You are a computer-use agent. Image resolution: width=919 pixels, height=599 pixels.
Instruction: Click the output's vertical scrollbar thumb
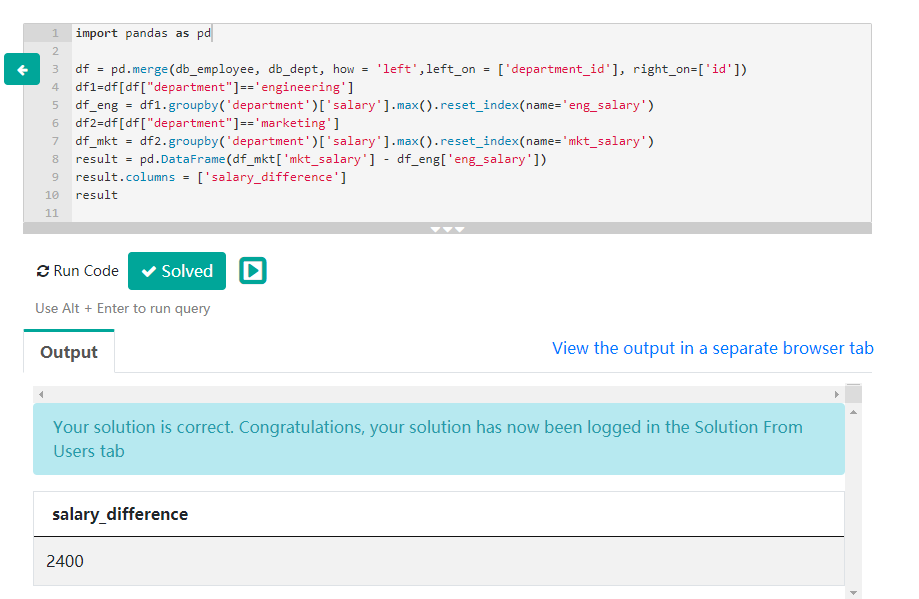click(x=853, y=392)
